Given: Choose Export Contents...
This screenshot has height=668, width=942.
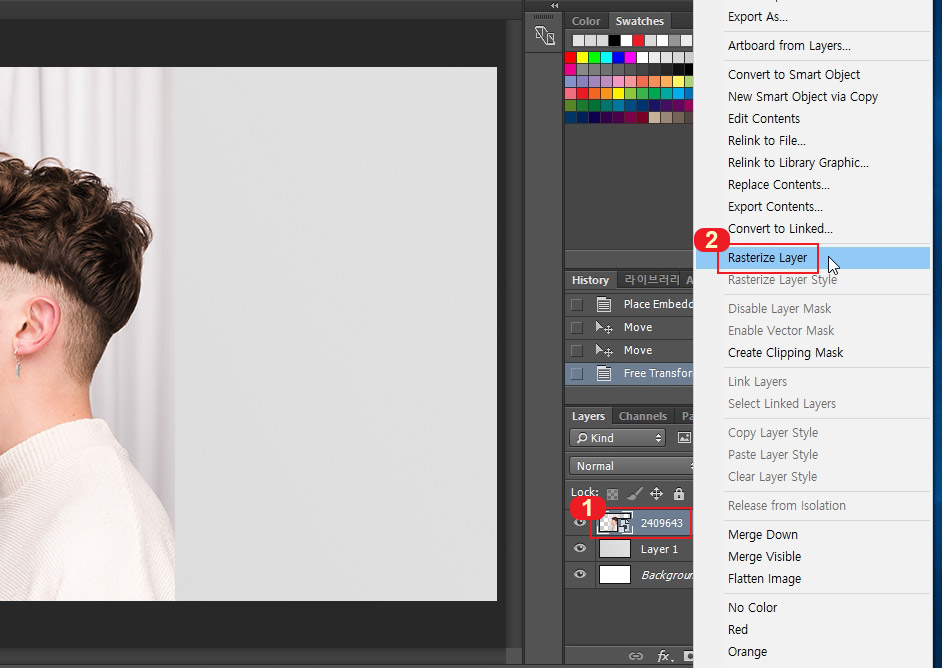Looking at the screenshot, I should pos(775,207).
